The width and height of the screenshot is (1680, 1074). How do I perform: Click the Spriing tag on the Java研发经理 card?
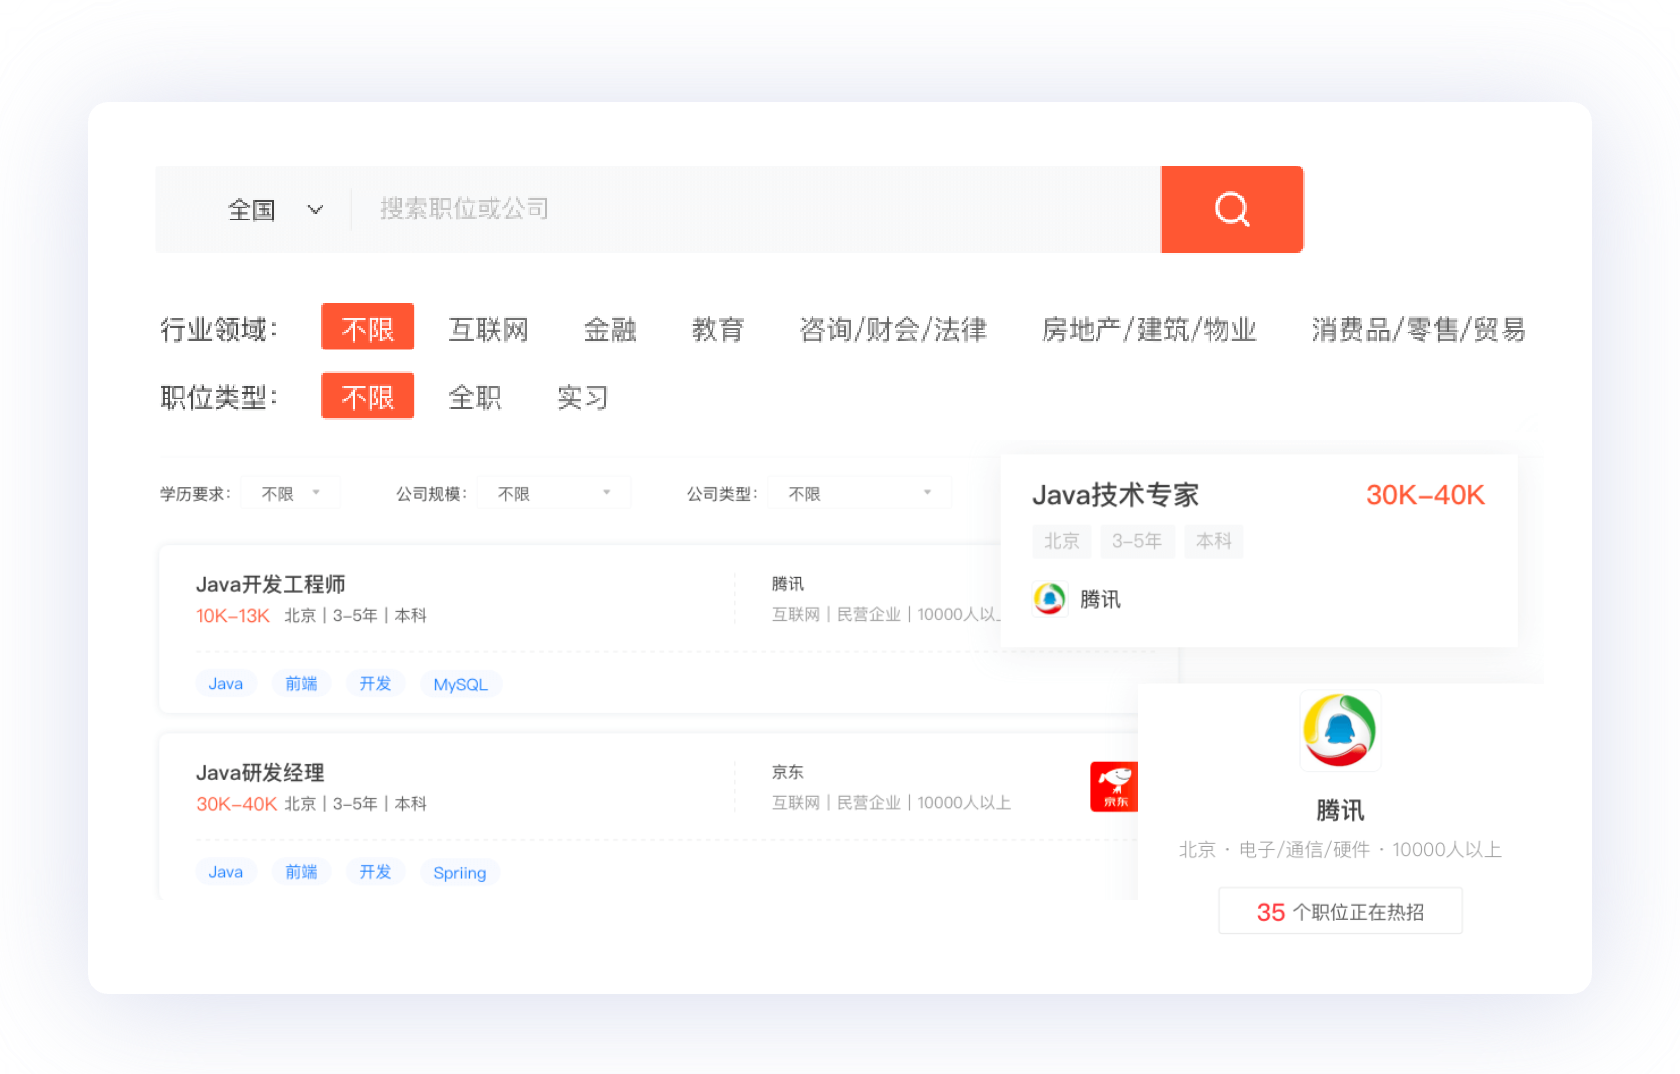[x=459, y=872]
